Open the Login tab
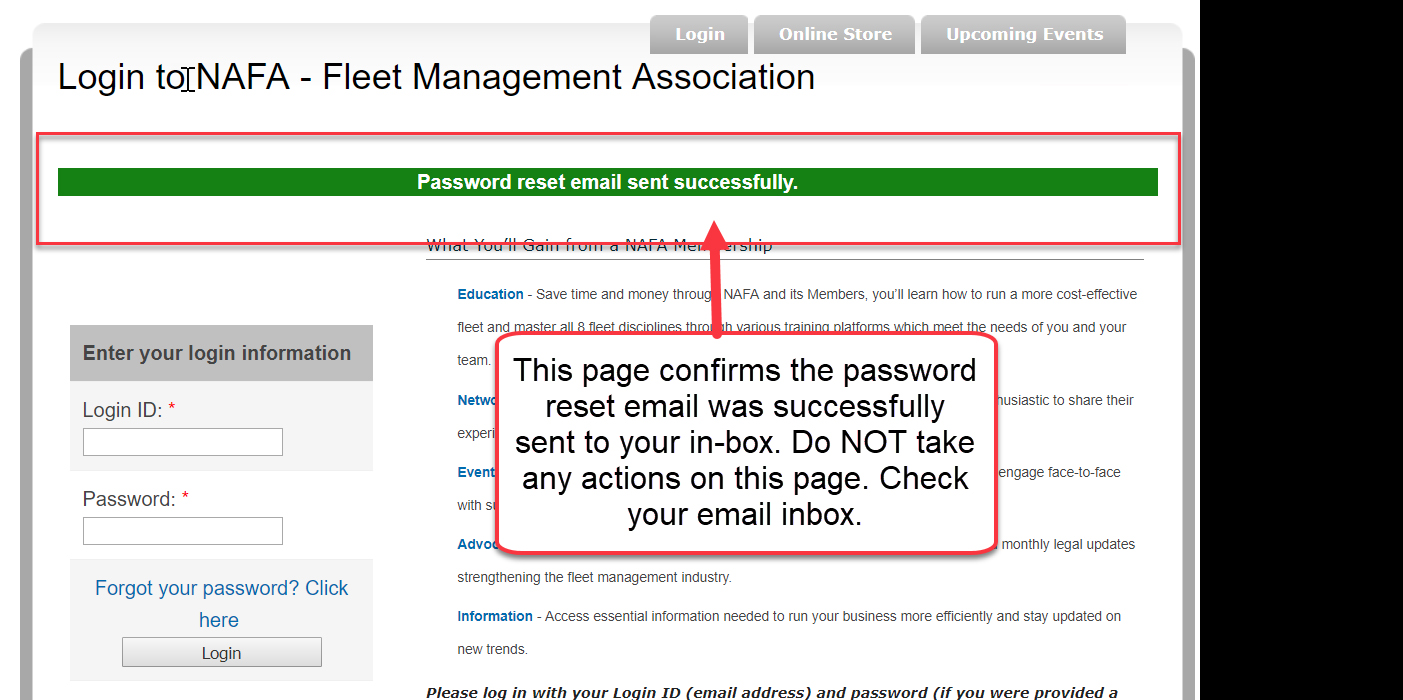The height and width of the screenshot is (700, 1403). [x=700, y=35]
